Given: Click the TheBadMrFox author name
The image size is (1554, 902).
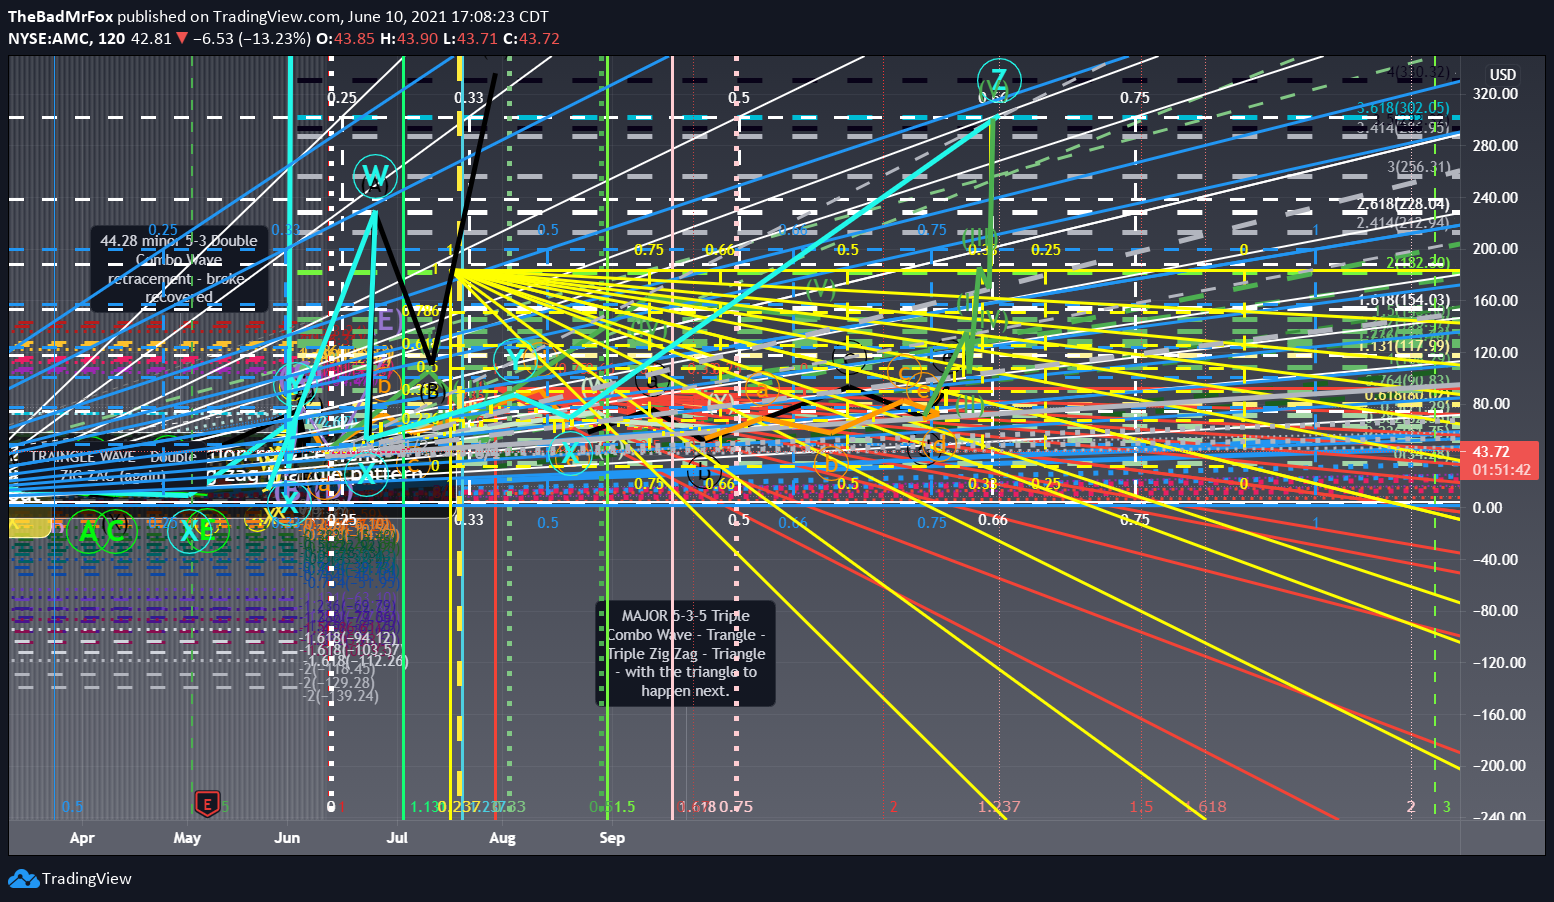Looking at the screenshot, I should point(60,16).
